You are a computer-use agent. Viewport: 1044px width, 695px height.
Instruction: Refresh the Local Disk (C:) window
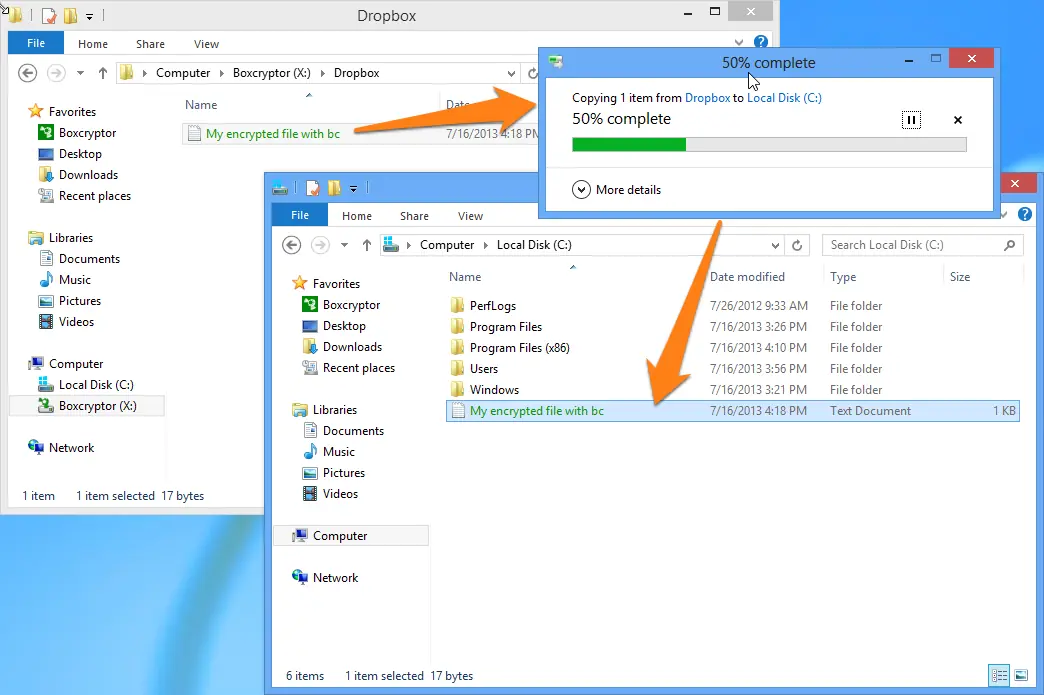pos(797,245)
